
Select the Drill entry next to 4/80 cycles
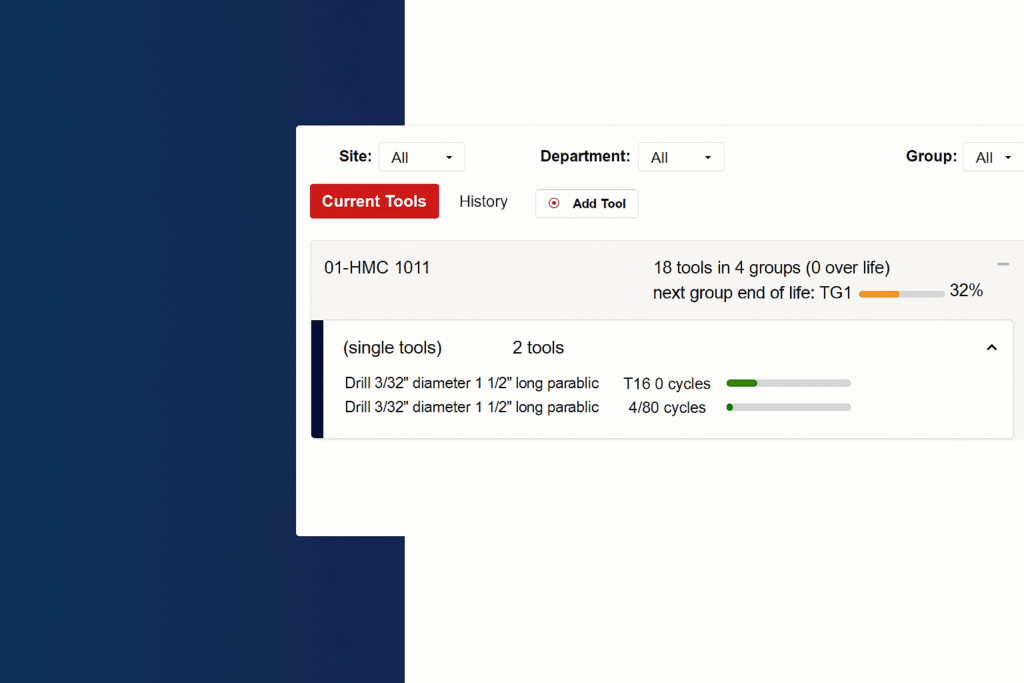471,407
